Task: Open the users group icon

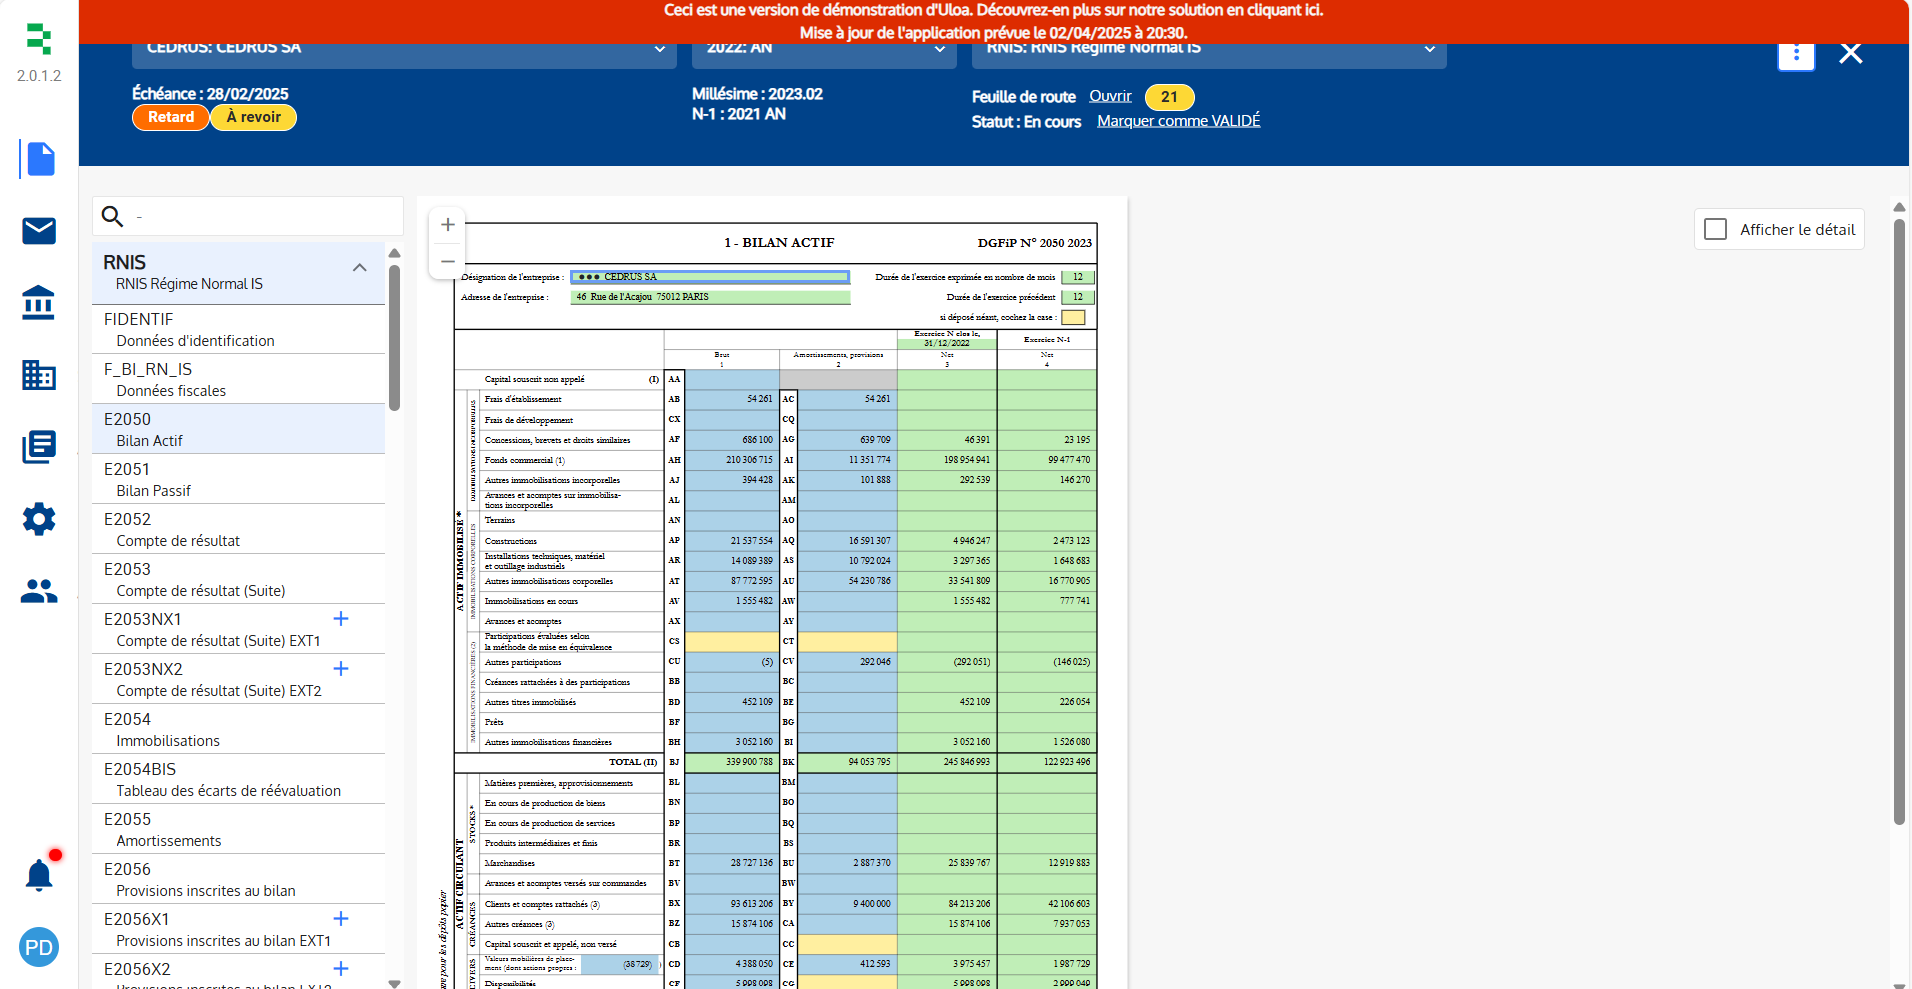Action: 39,591
